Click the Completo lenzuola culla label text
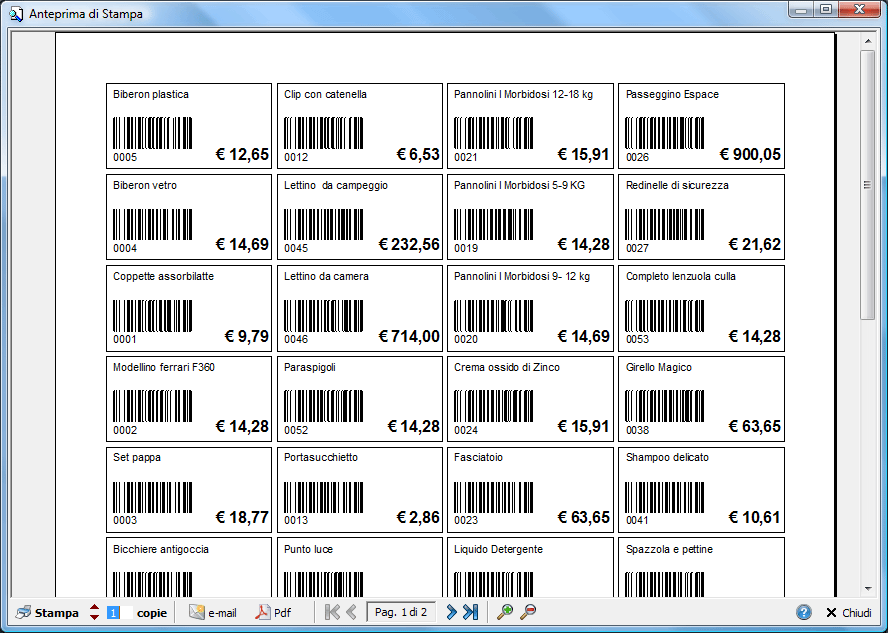Image resolution: width=888 pixels, height=633 pixels. tap(681, 276)
